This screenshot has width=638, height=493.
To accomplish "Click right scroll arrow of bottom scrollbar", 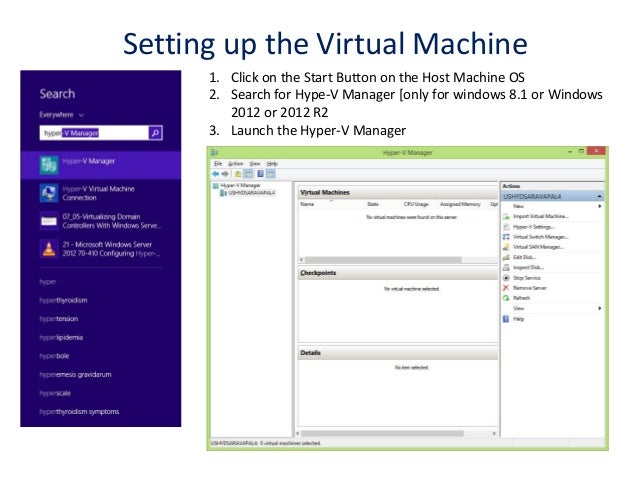I will pyautogui.click(x=494, y=434).
